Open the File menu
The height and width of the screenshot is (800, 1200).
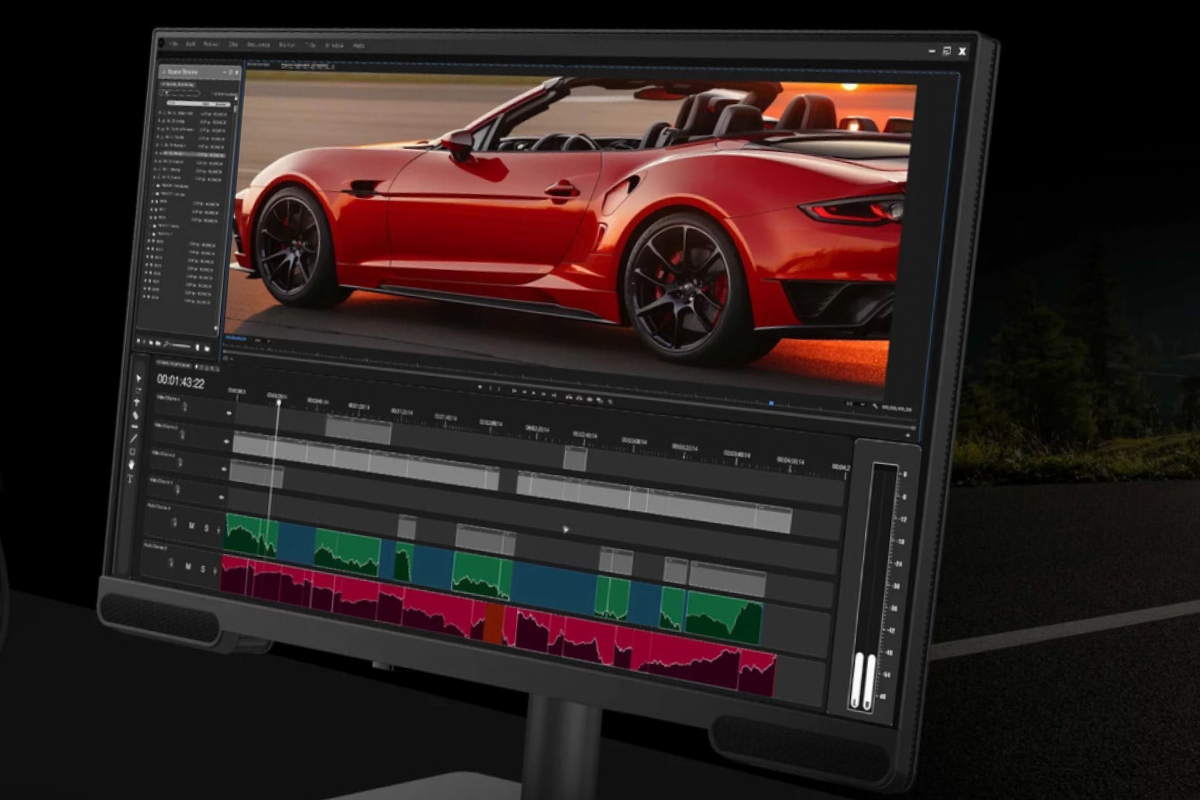pyautogui.click(x=173, y=44)
